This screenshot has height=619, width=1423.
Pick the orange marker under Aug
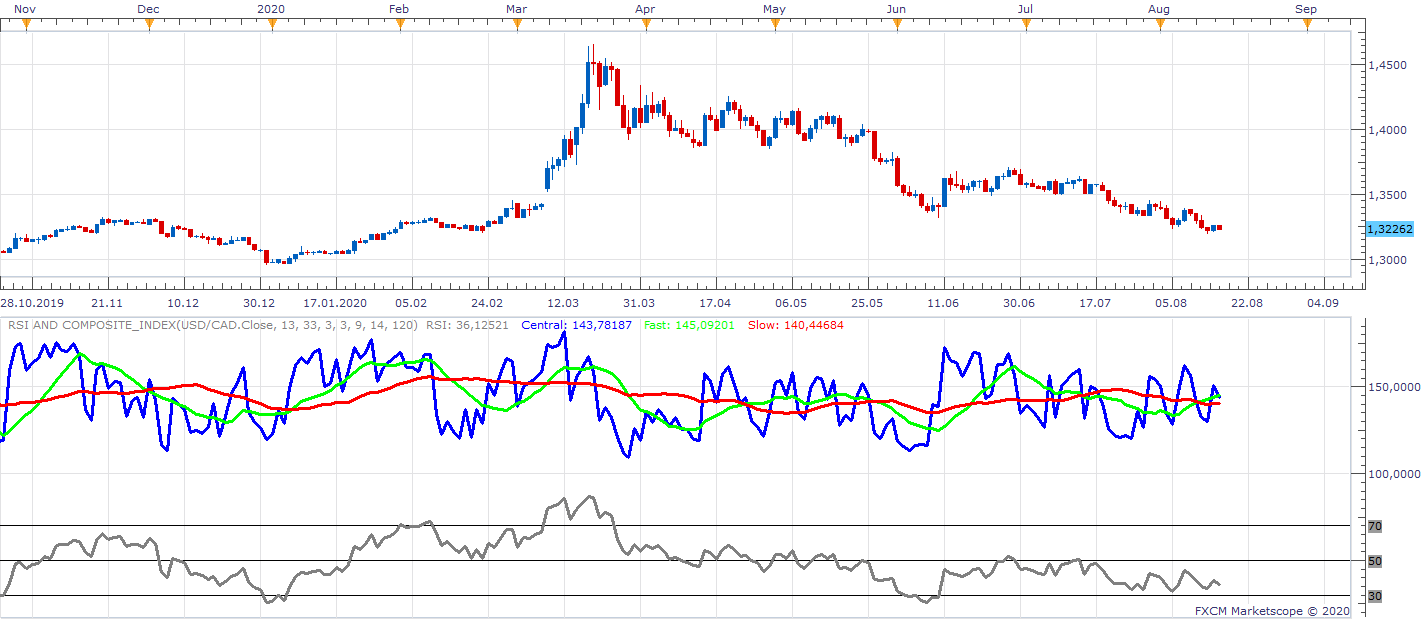1160,23
